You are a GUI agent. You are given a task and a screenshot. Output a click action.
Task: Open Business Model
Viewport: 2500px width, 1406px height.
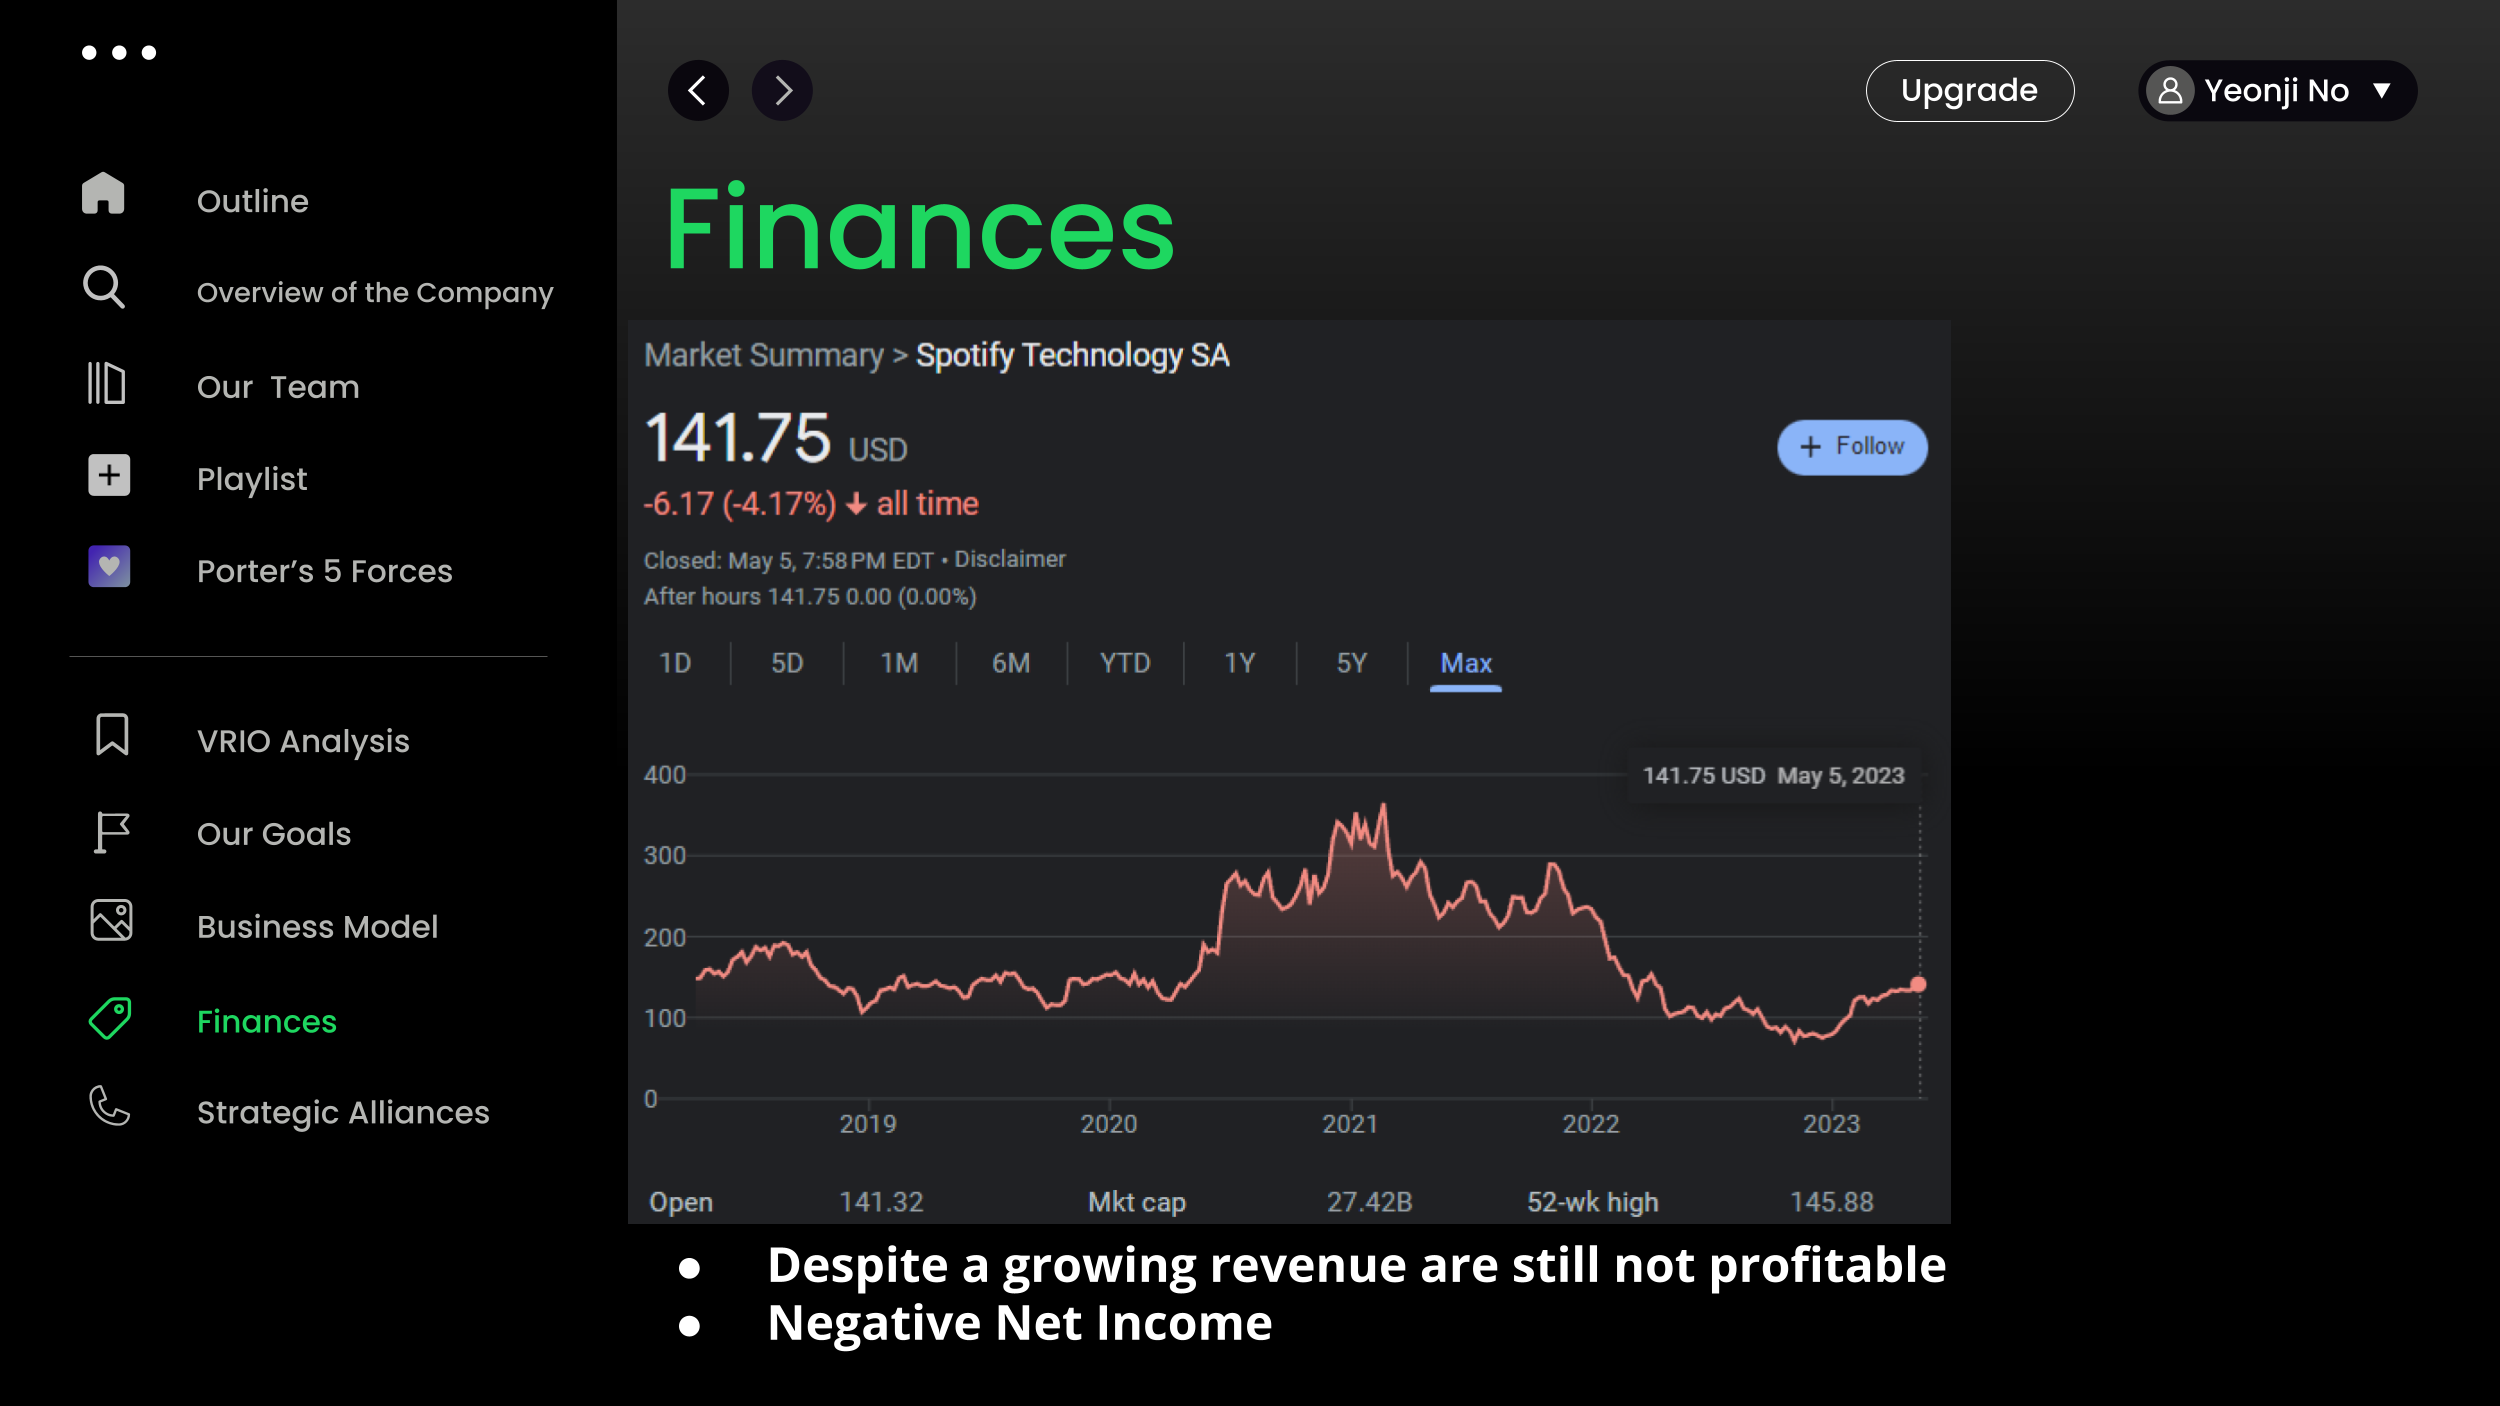click(318, 927)
